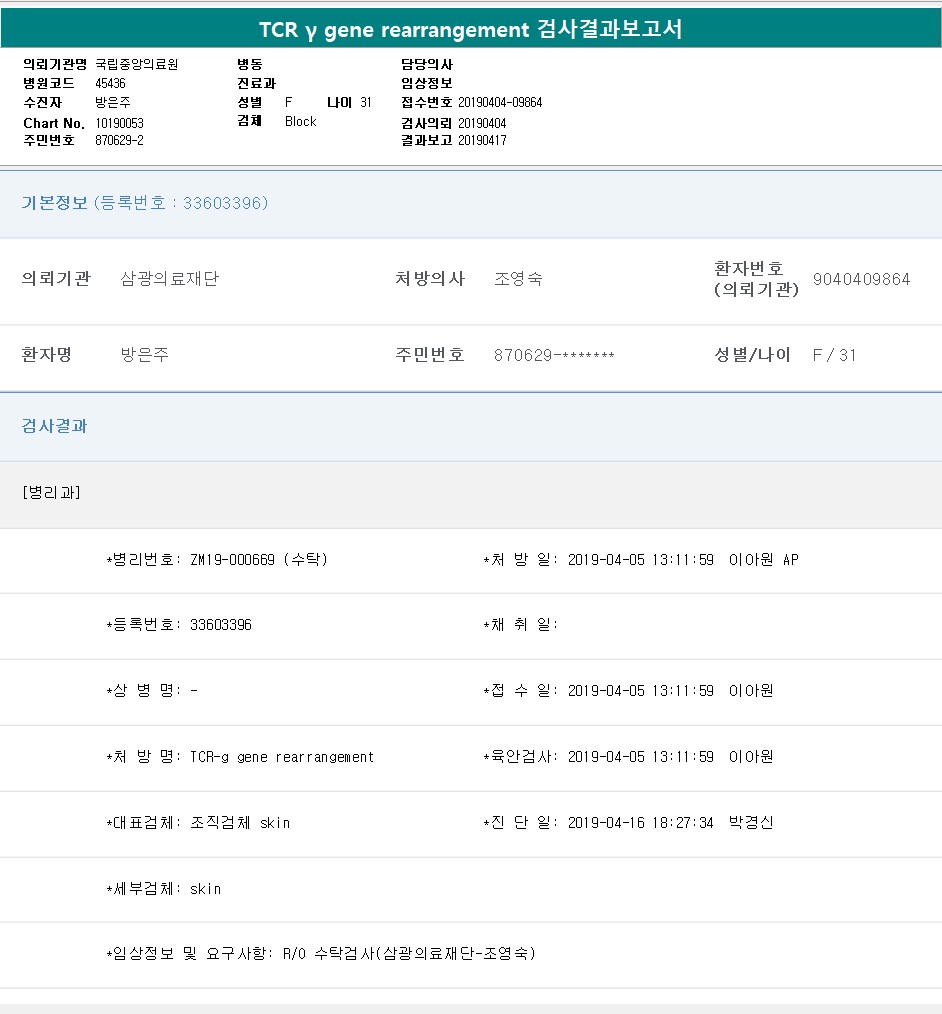Screen dimensions: 942x1014
Task: Click the 진단일 2019-04-16 timestamp
Action: [x=640, y=823]
